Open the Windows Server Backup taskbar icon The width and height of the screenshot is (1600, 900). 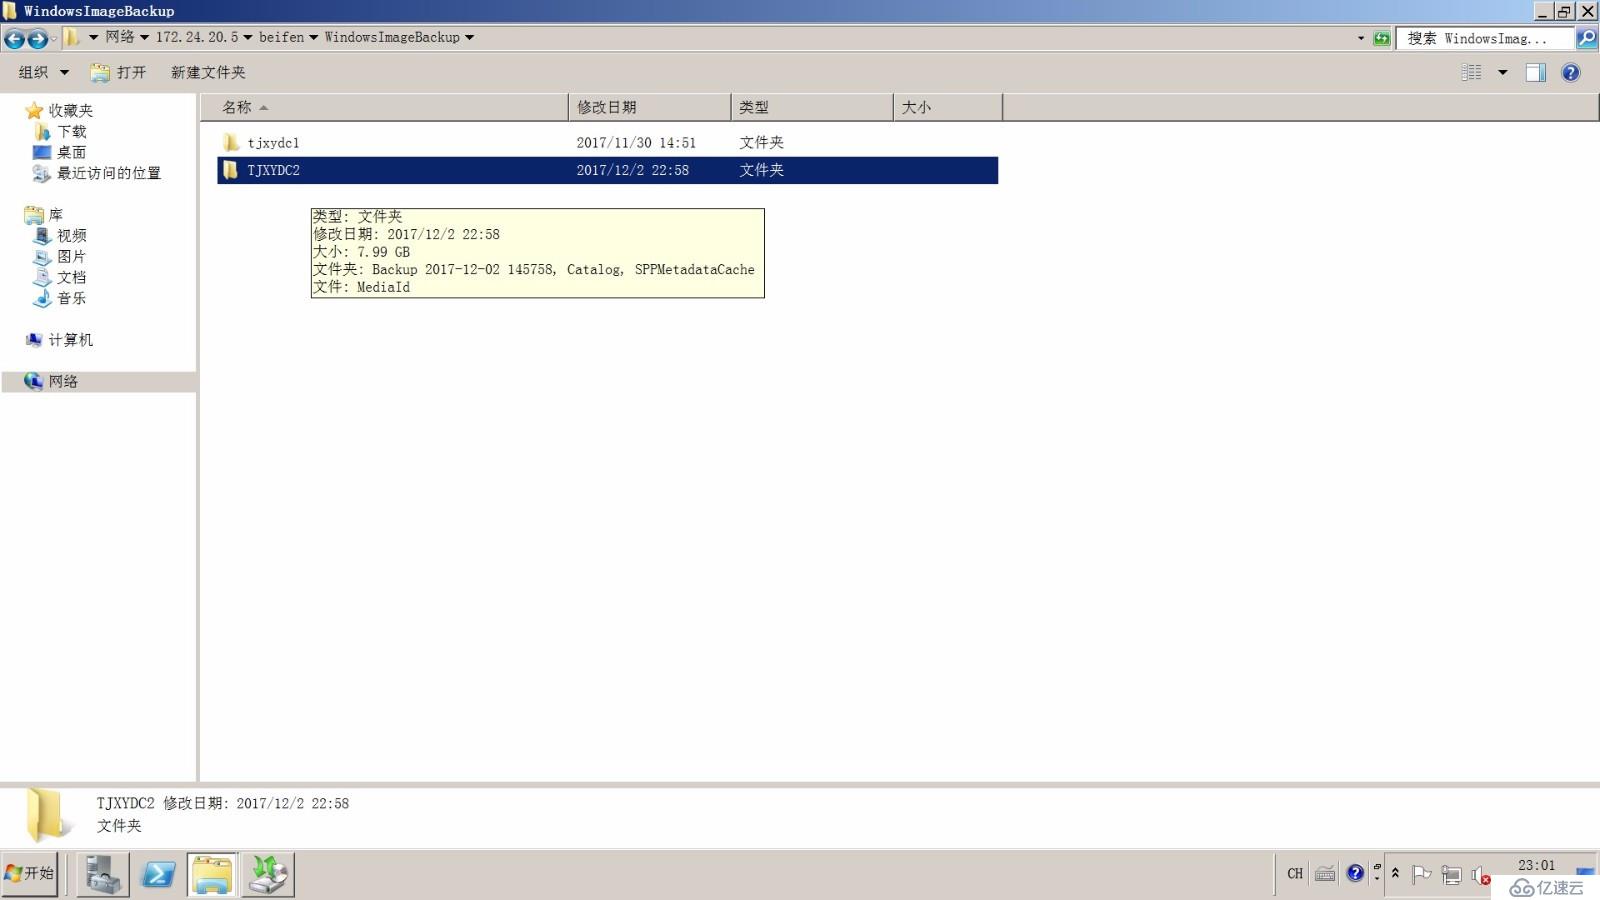(267, 875)
